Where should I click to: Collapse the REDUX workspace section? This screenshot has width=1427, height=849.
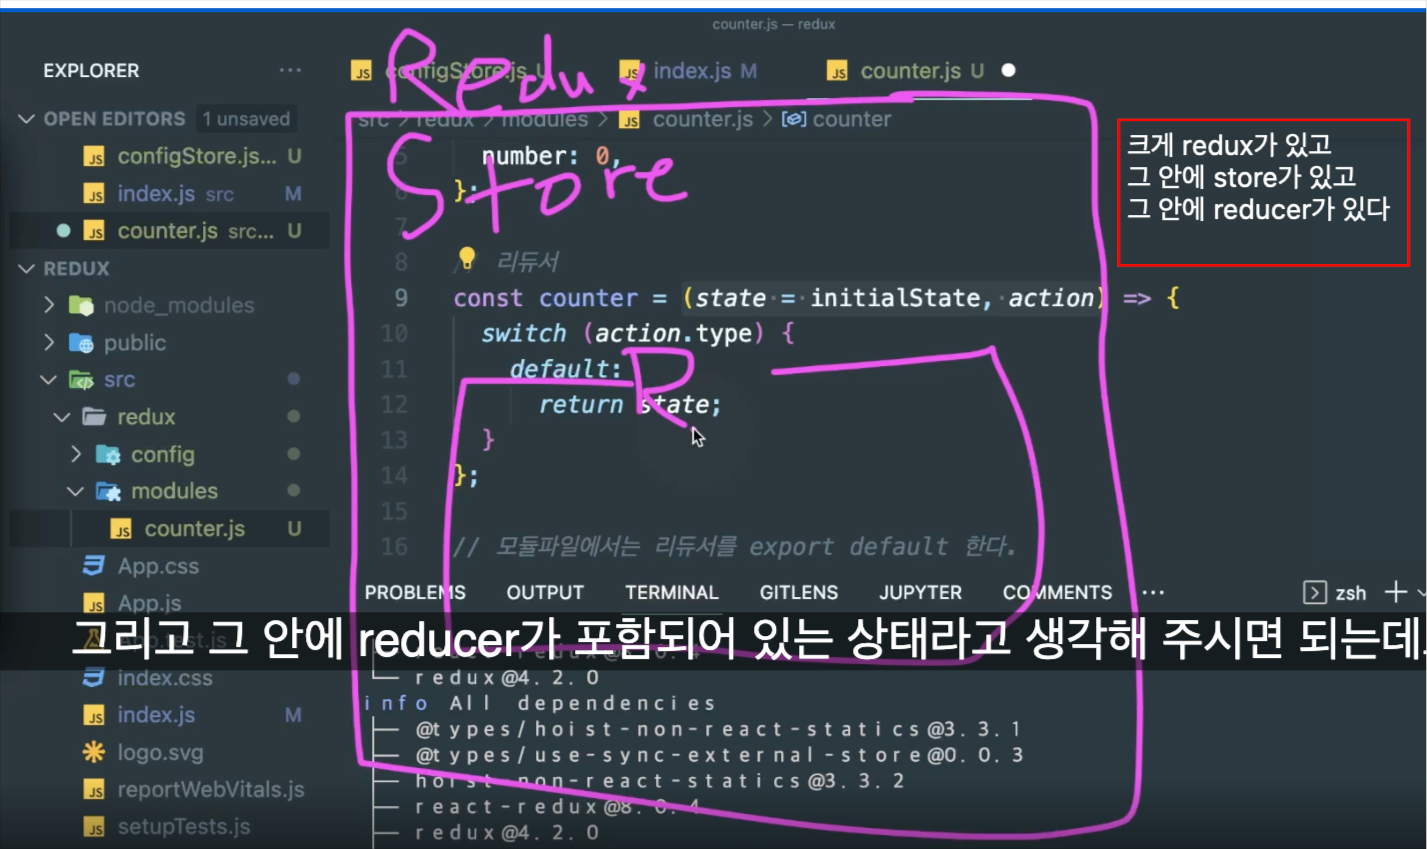click(x=26, y=268)
